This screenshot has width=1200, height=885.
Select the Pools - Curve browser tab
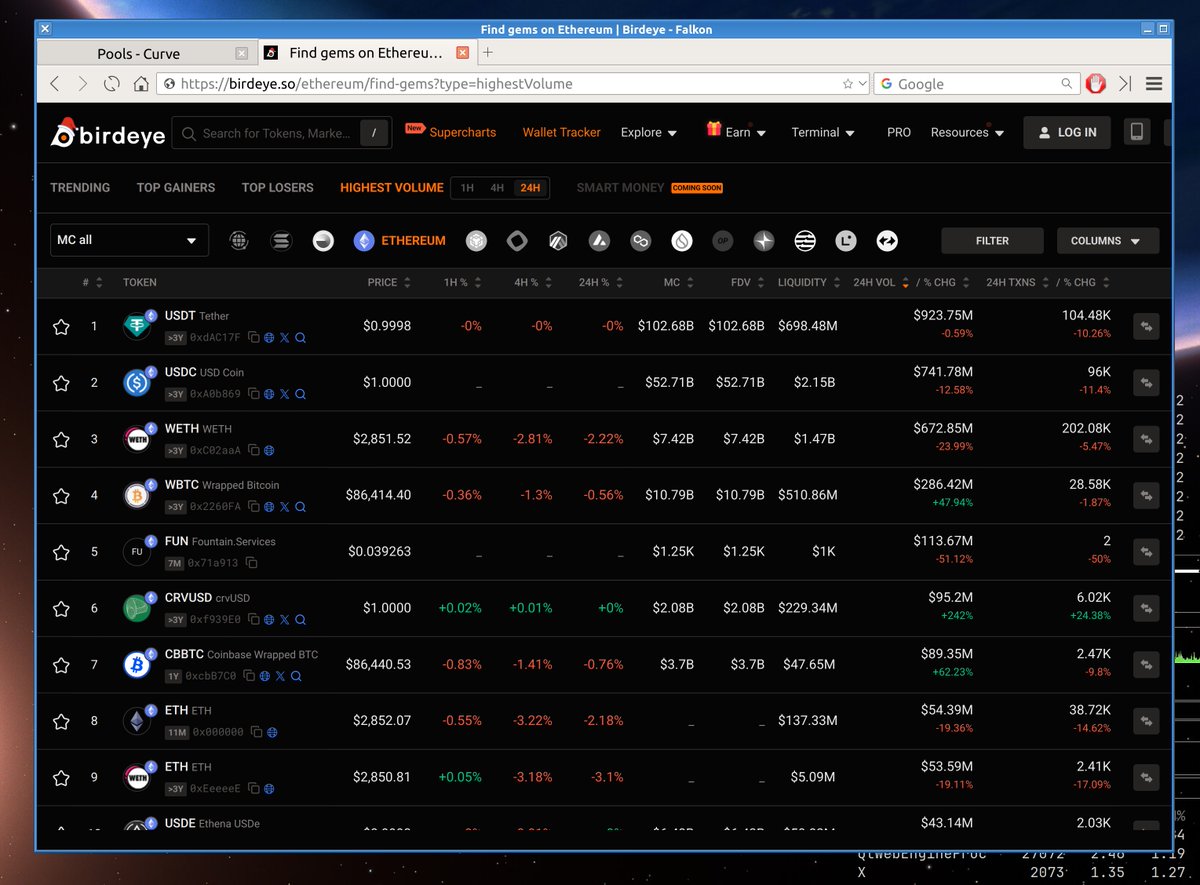pos(137,52)
